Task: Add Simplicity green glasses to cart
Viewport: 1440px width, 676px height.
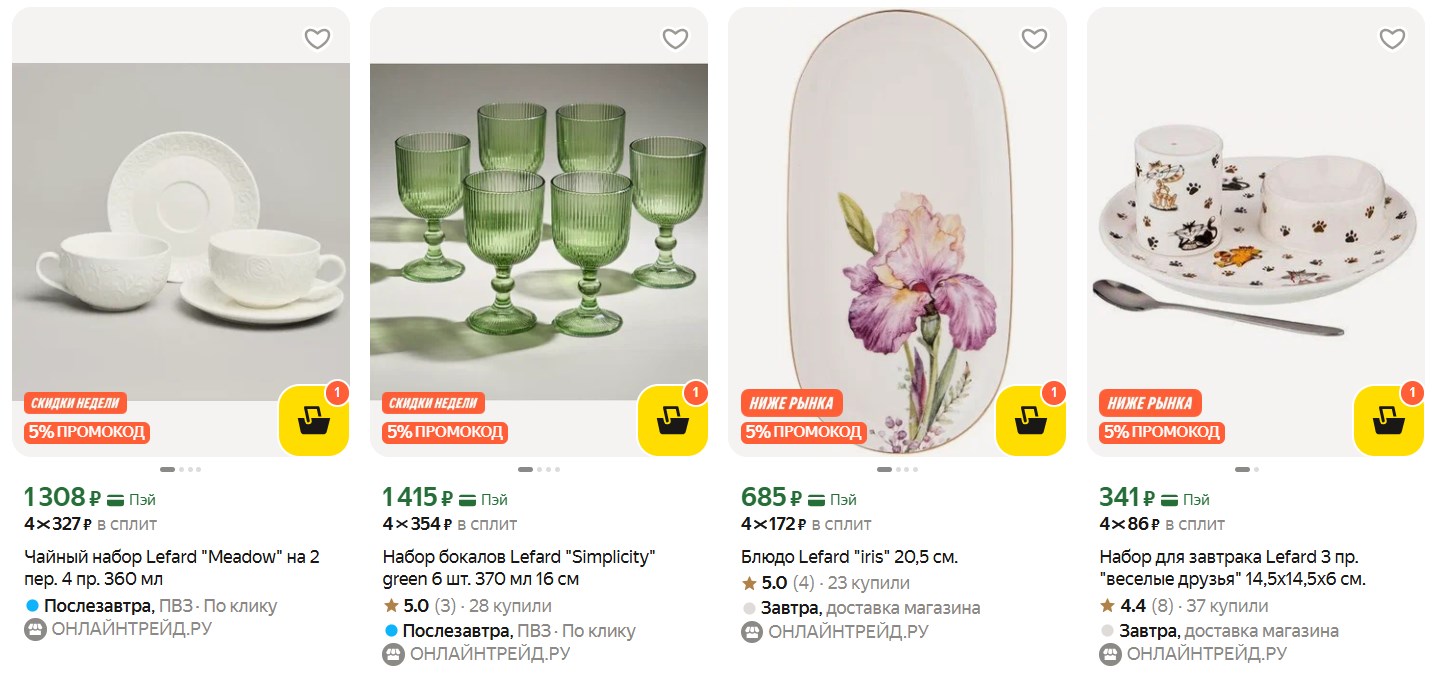Action: coord(672,421)
